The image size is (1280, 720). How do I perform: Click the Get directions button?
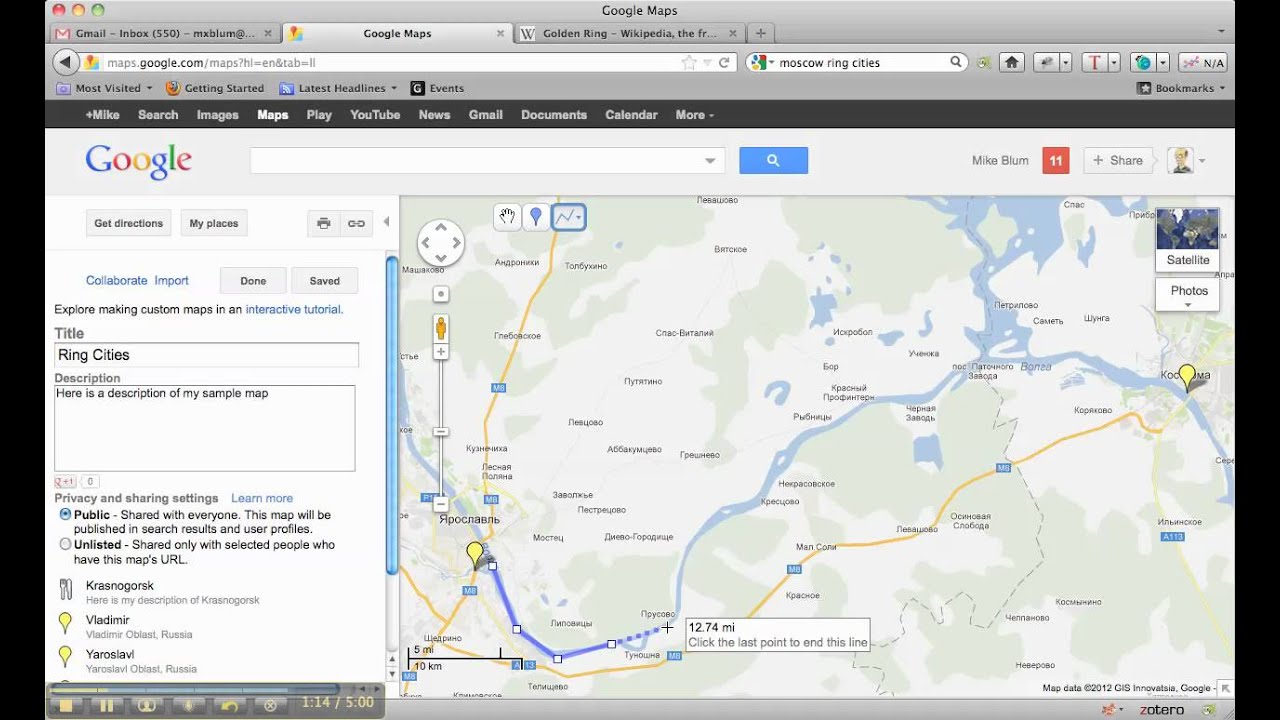point(128,224)
